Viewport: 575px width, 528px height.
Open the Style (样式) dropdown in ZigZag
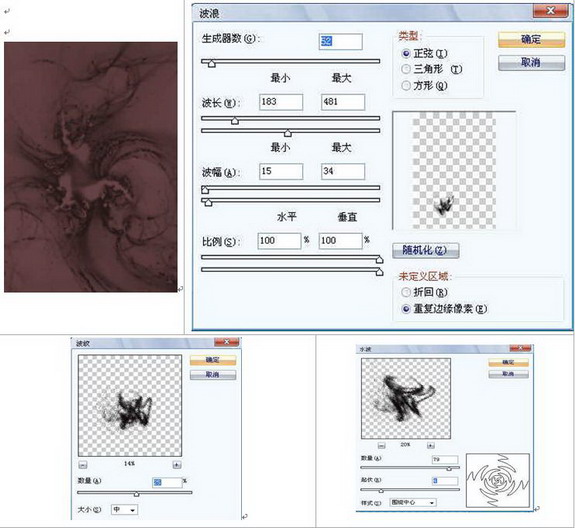(413, 502)
